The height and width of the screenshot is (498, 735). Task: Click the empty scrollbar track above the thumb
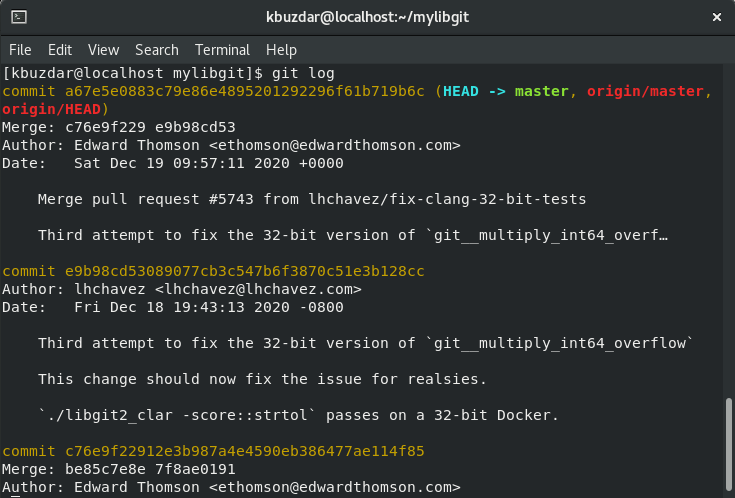coord(728,230)
